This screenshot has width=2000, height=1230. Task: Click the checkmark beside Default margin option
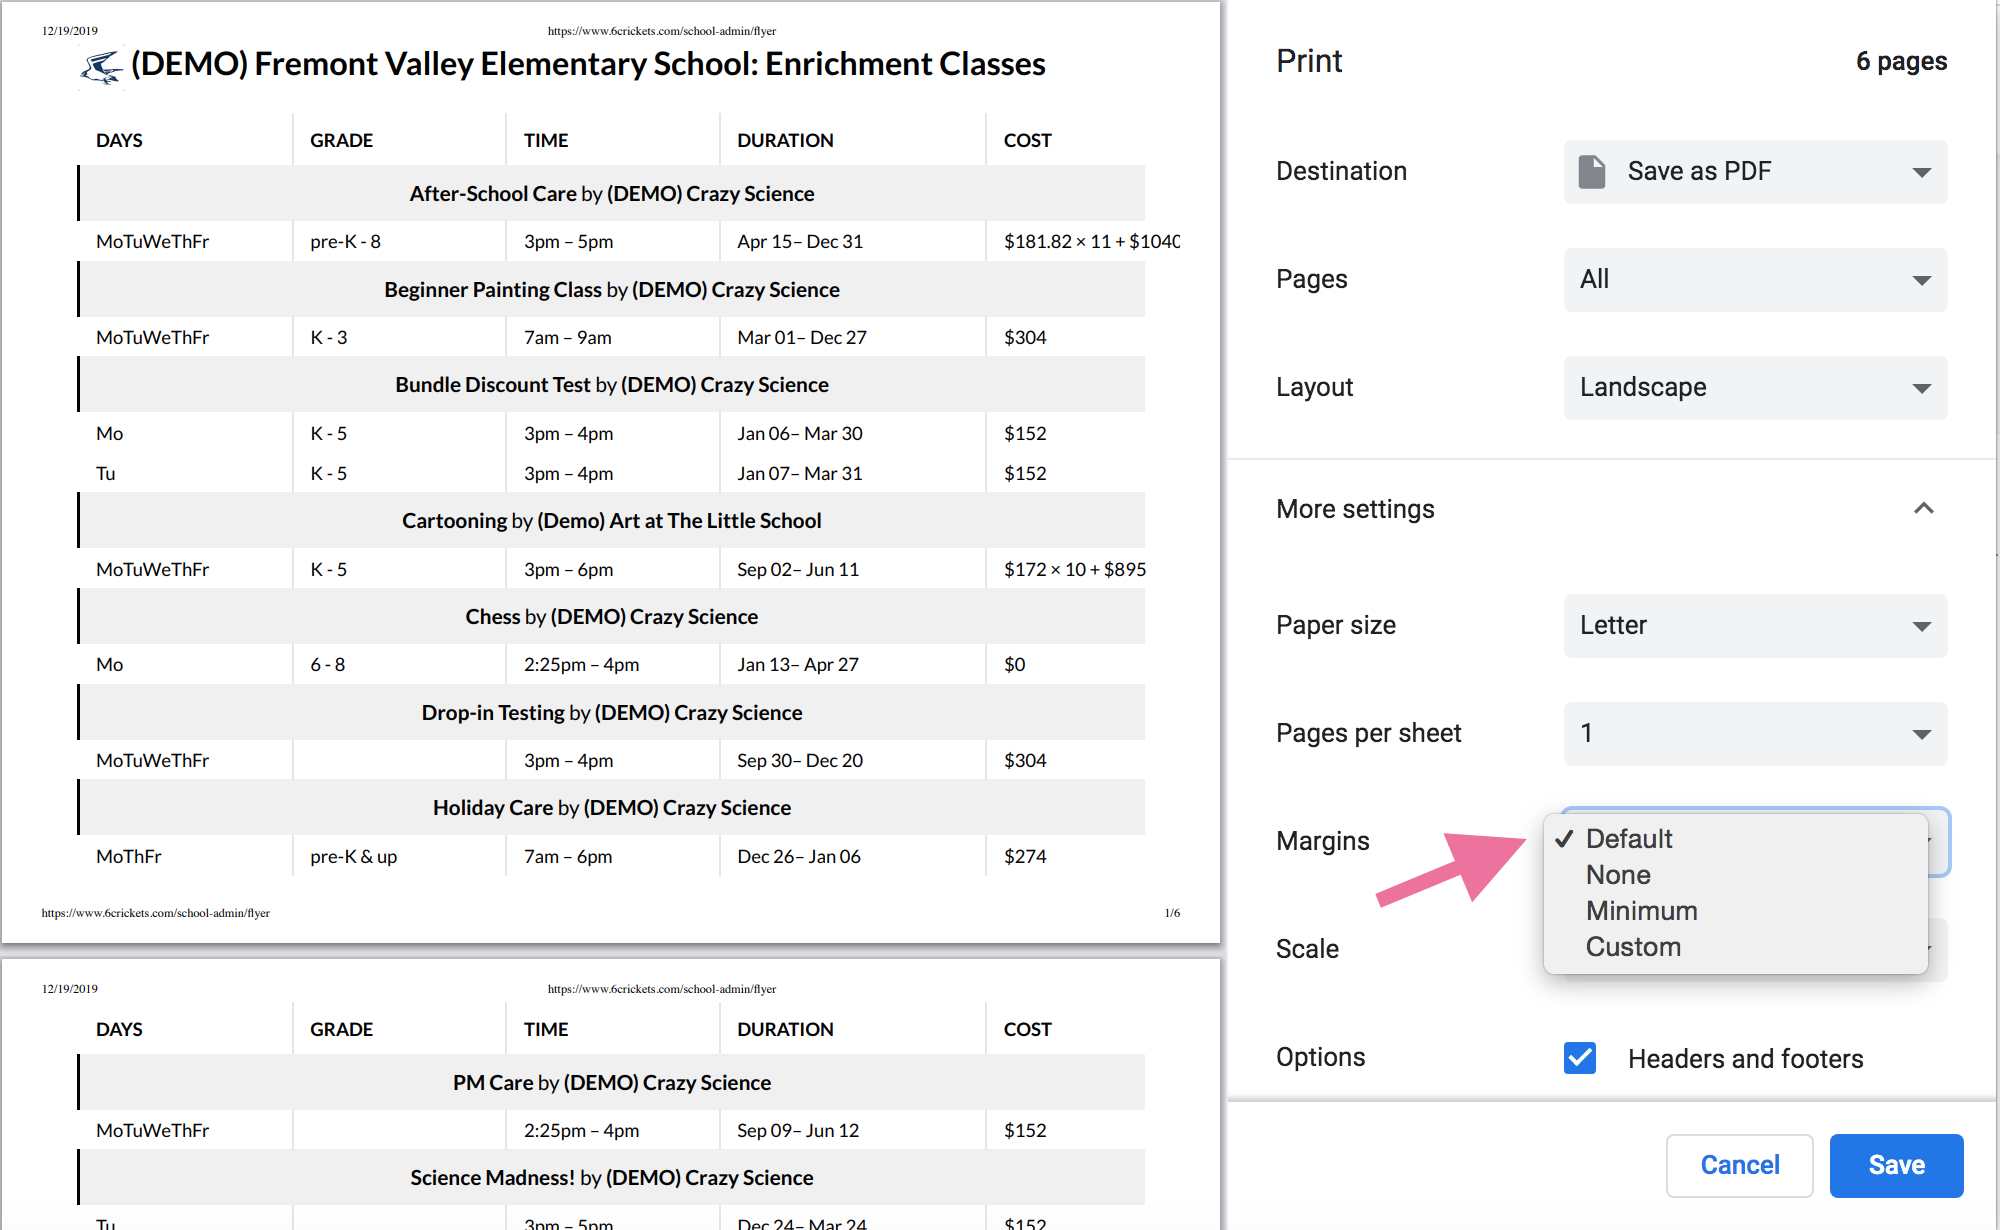(1565, 839)
